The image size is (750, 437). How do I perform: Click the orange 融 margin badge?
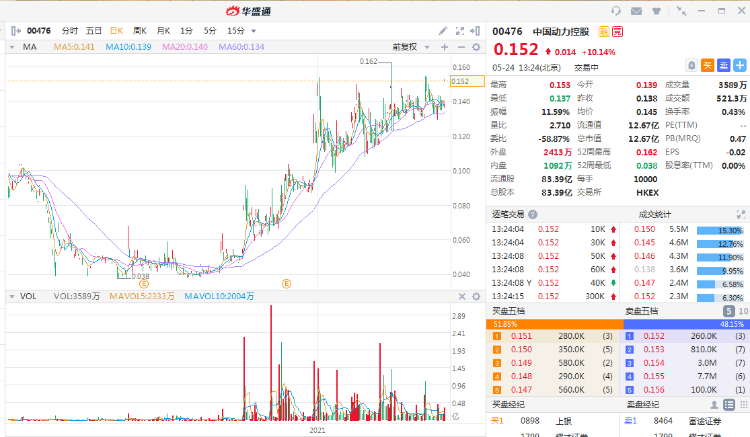(604, 32)
